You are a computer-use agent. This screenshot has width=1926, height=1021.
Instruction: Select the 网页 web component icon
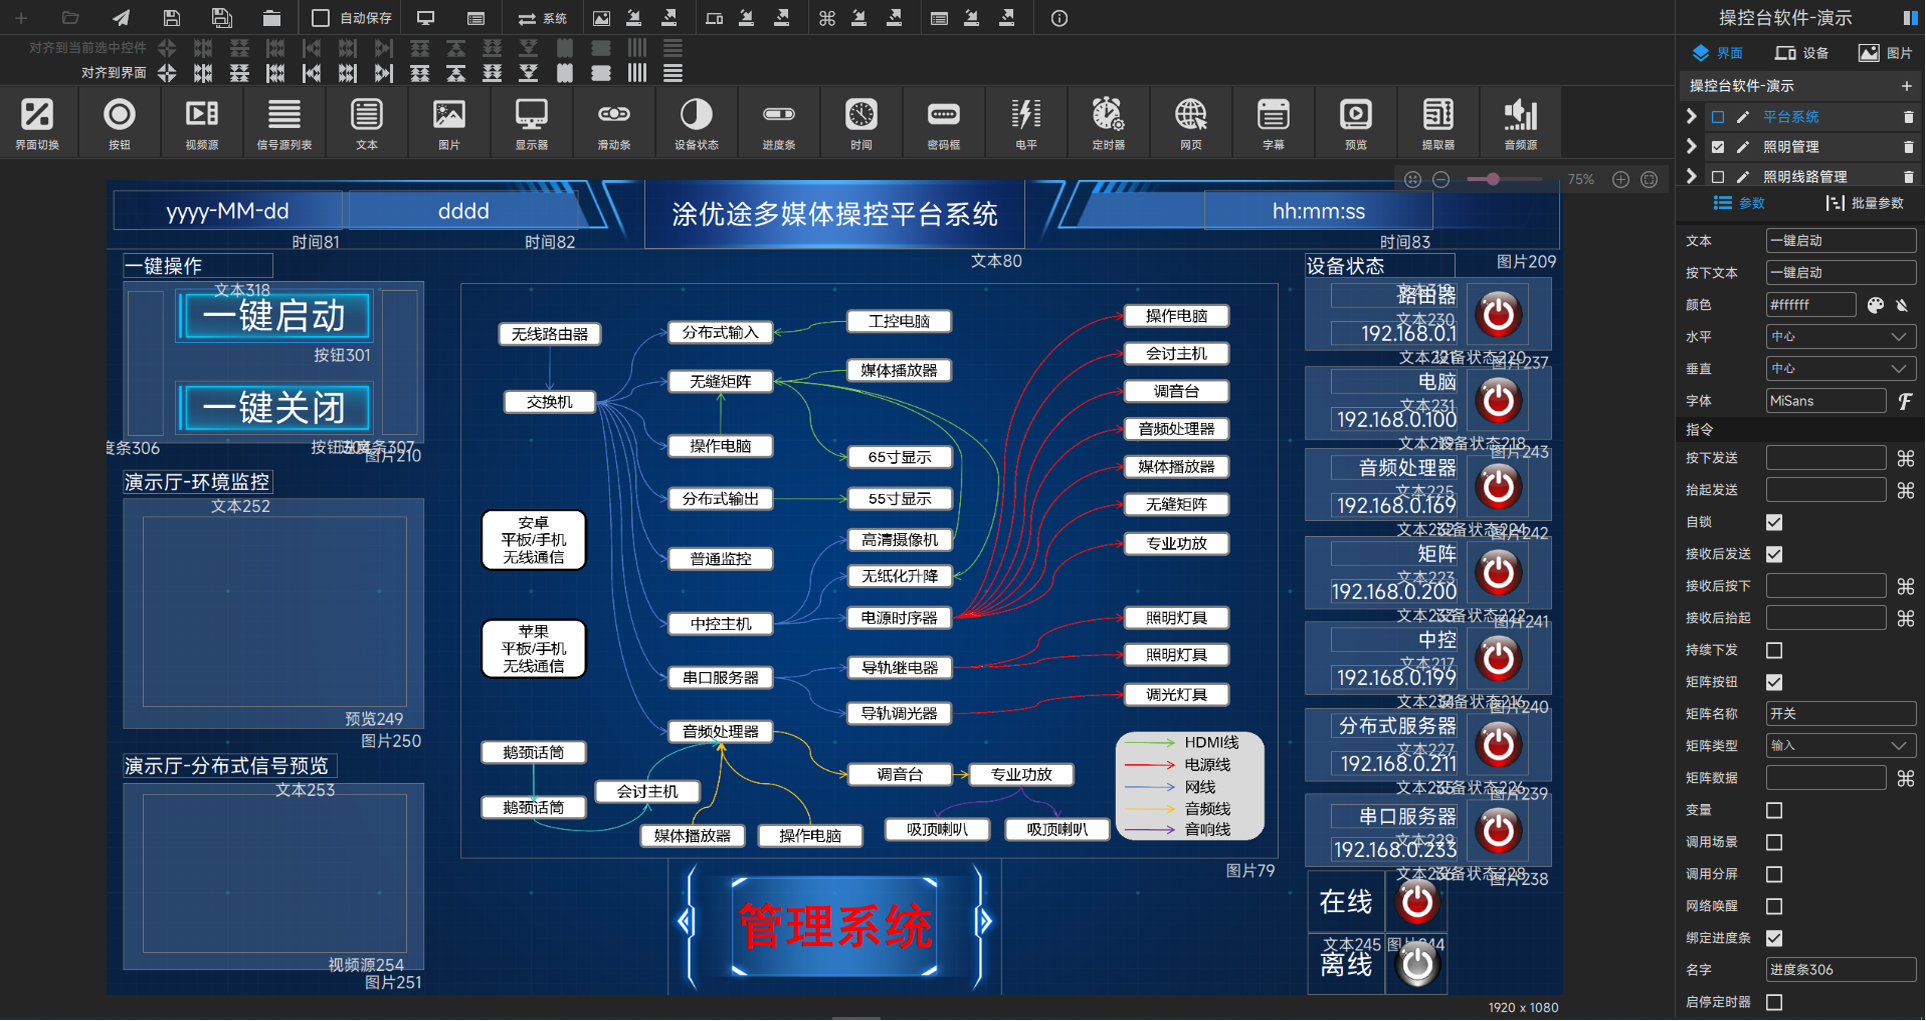click(1190, 123)
